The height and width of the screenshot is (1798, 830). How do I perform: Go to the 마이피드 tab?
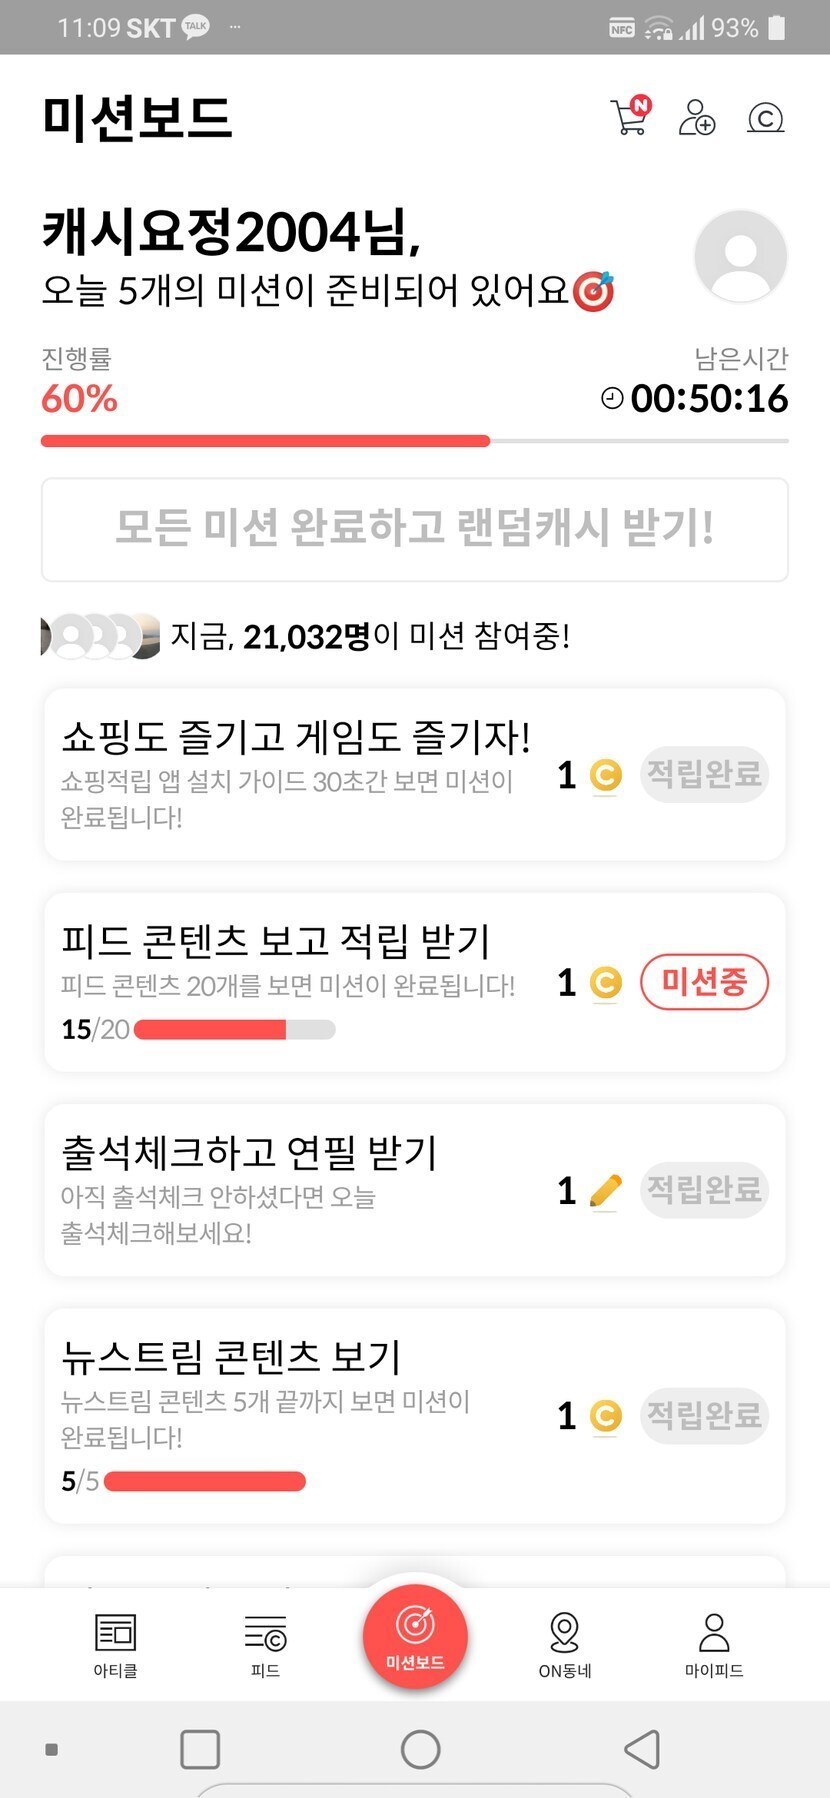pyautogui.click(x=714, y=1644)
